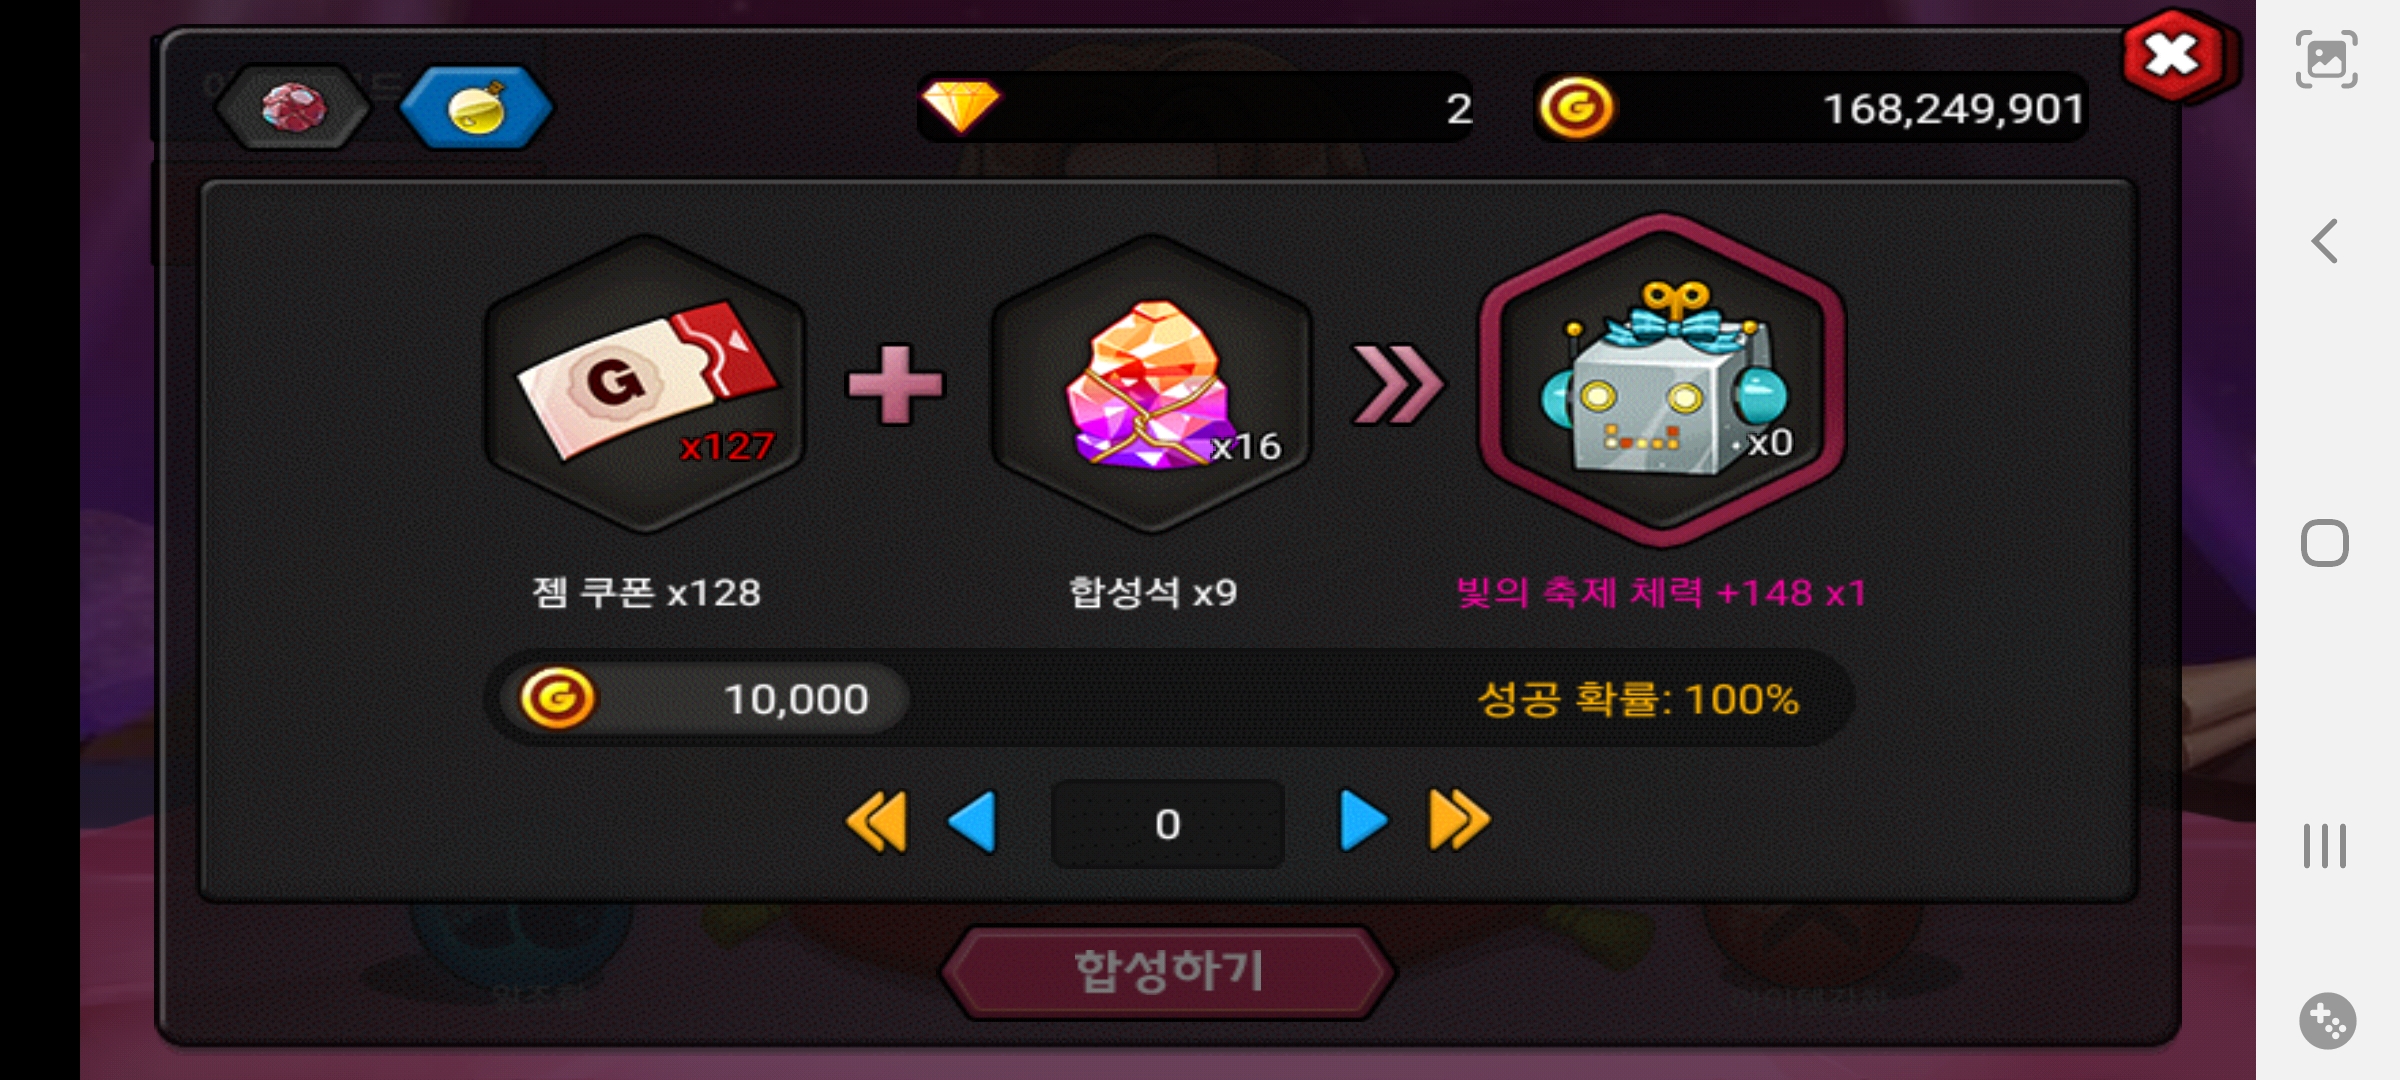
Task: Tap the 10,000 gold cost coin icon
Action: coord(558,698)
